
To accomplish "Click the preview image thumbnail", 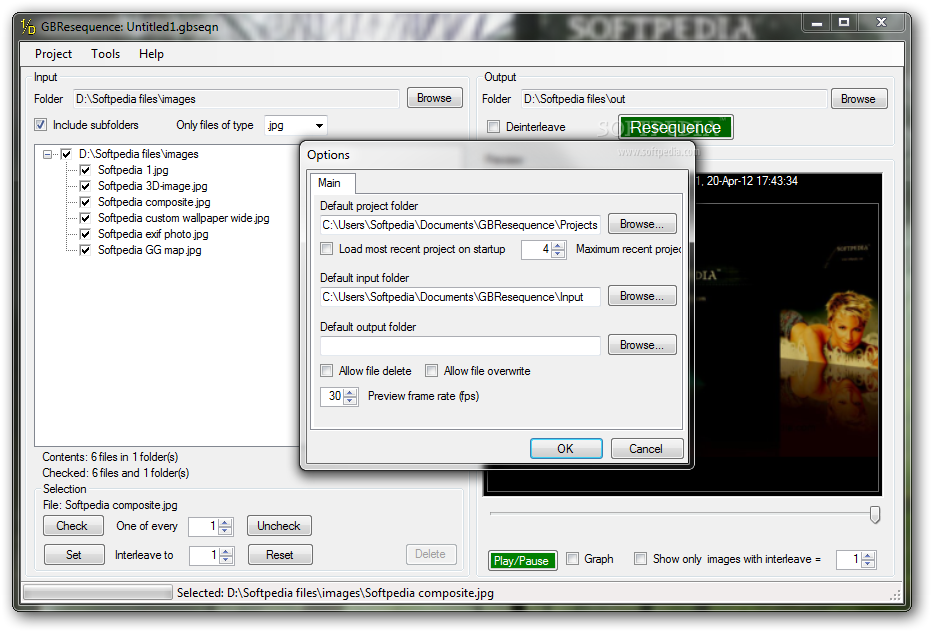I will click(787, 334).
